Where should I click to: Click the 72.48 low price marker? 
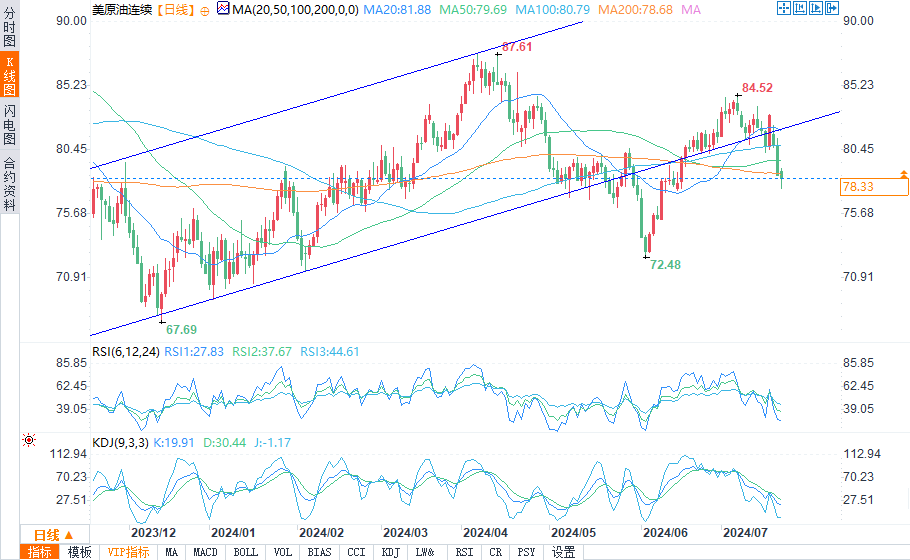tap(665, 265)
